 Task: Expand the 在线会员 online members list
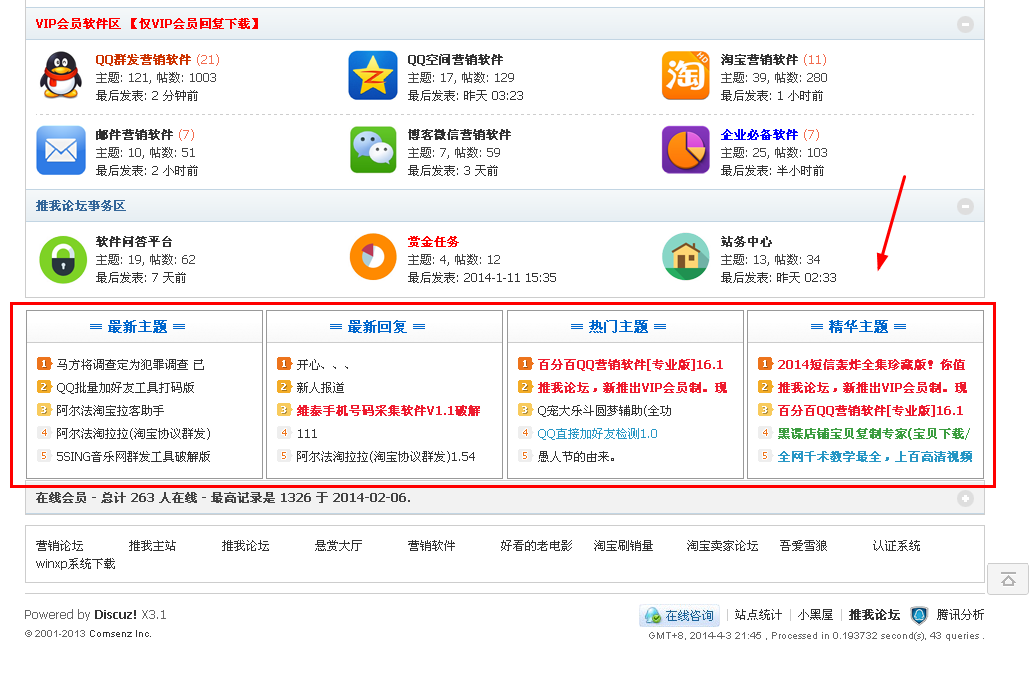965,498
